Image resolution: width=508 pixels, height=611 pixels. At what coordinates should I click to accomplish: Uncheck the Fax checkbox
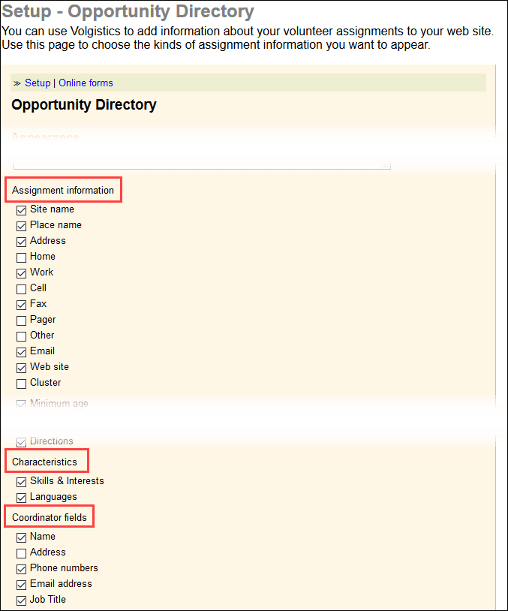[x=21, y=305]
